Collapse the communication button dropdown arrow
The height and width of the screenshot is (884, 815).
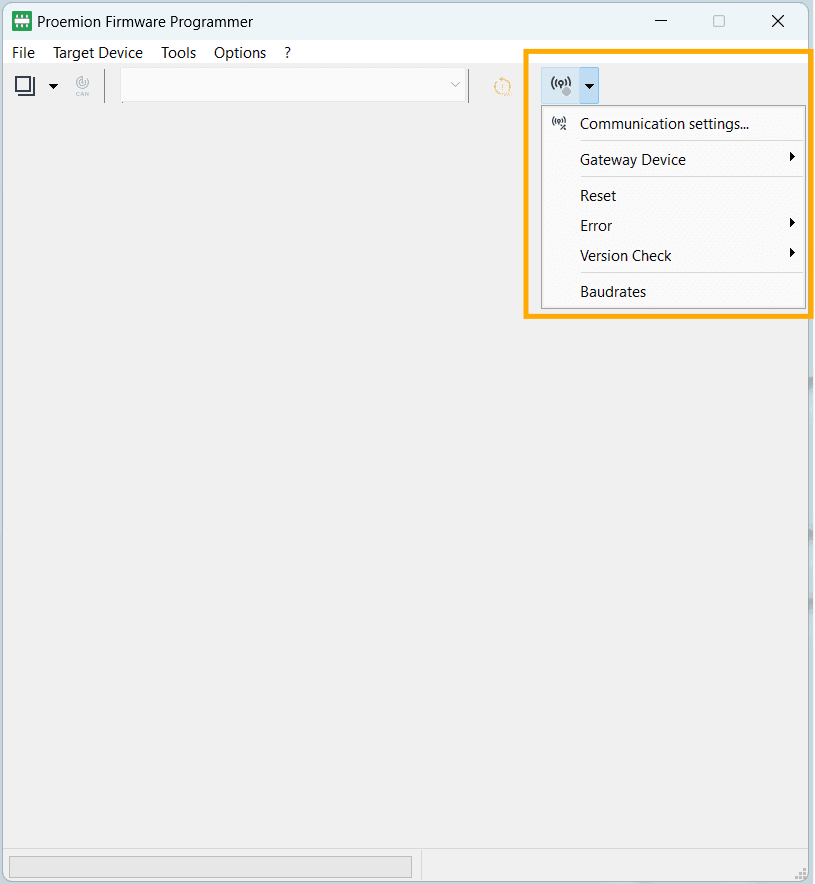(x=590, y=86)
